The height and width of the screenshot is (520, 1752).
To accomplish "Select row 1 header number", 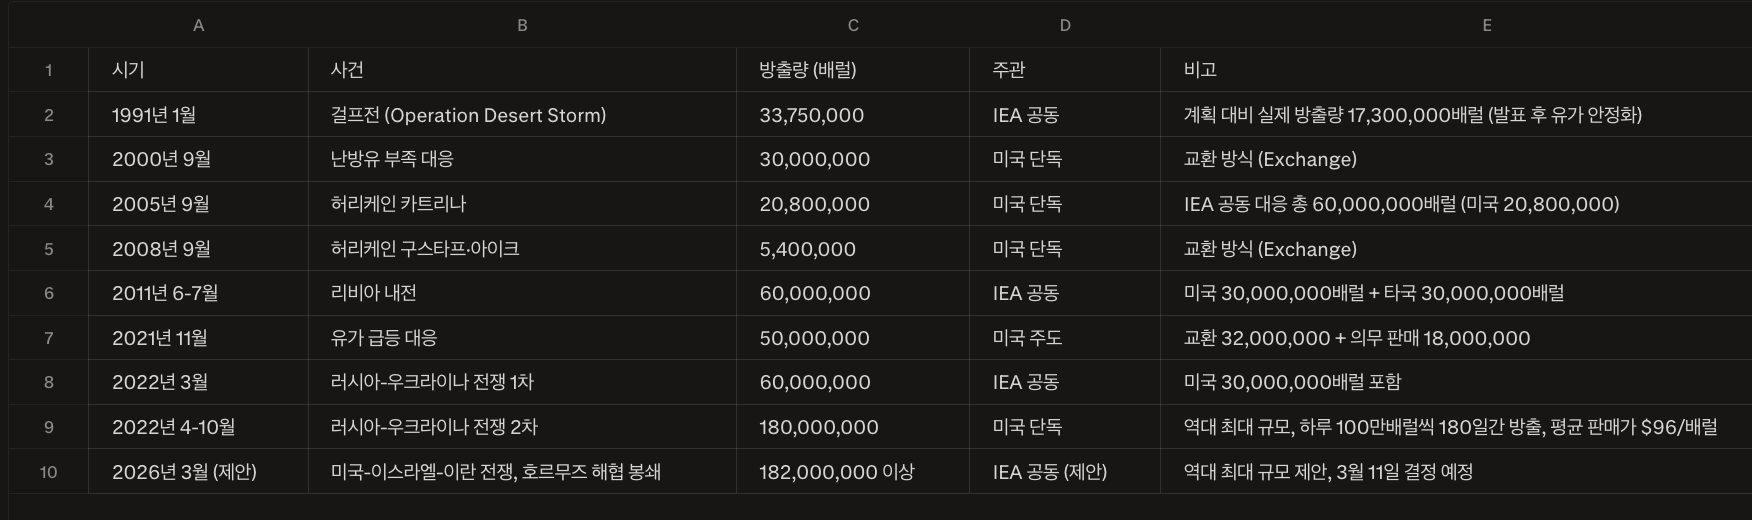I will [48, 70].
